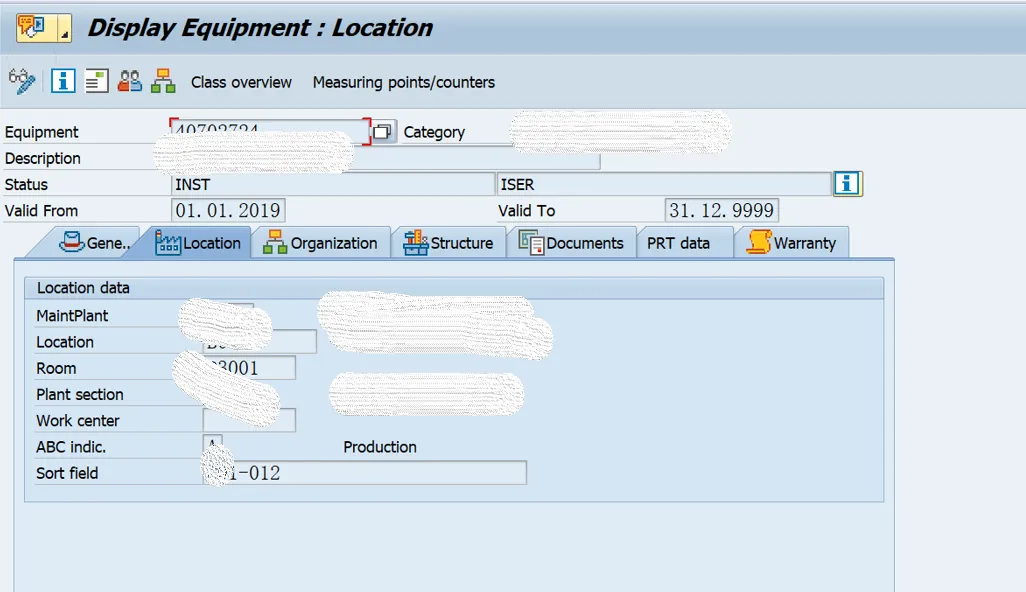Open the Equipment field search help button
The height and width of the screenshot is (592, 1026).
(383, 131)
